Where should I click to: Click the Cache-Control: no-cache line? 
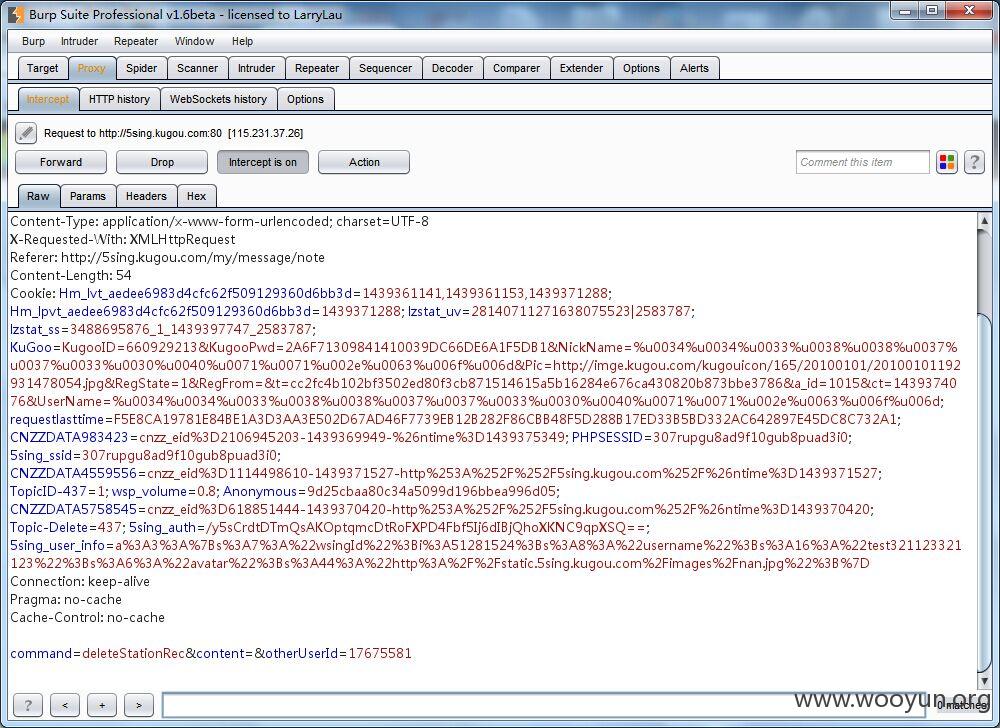[87, 617]
